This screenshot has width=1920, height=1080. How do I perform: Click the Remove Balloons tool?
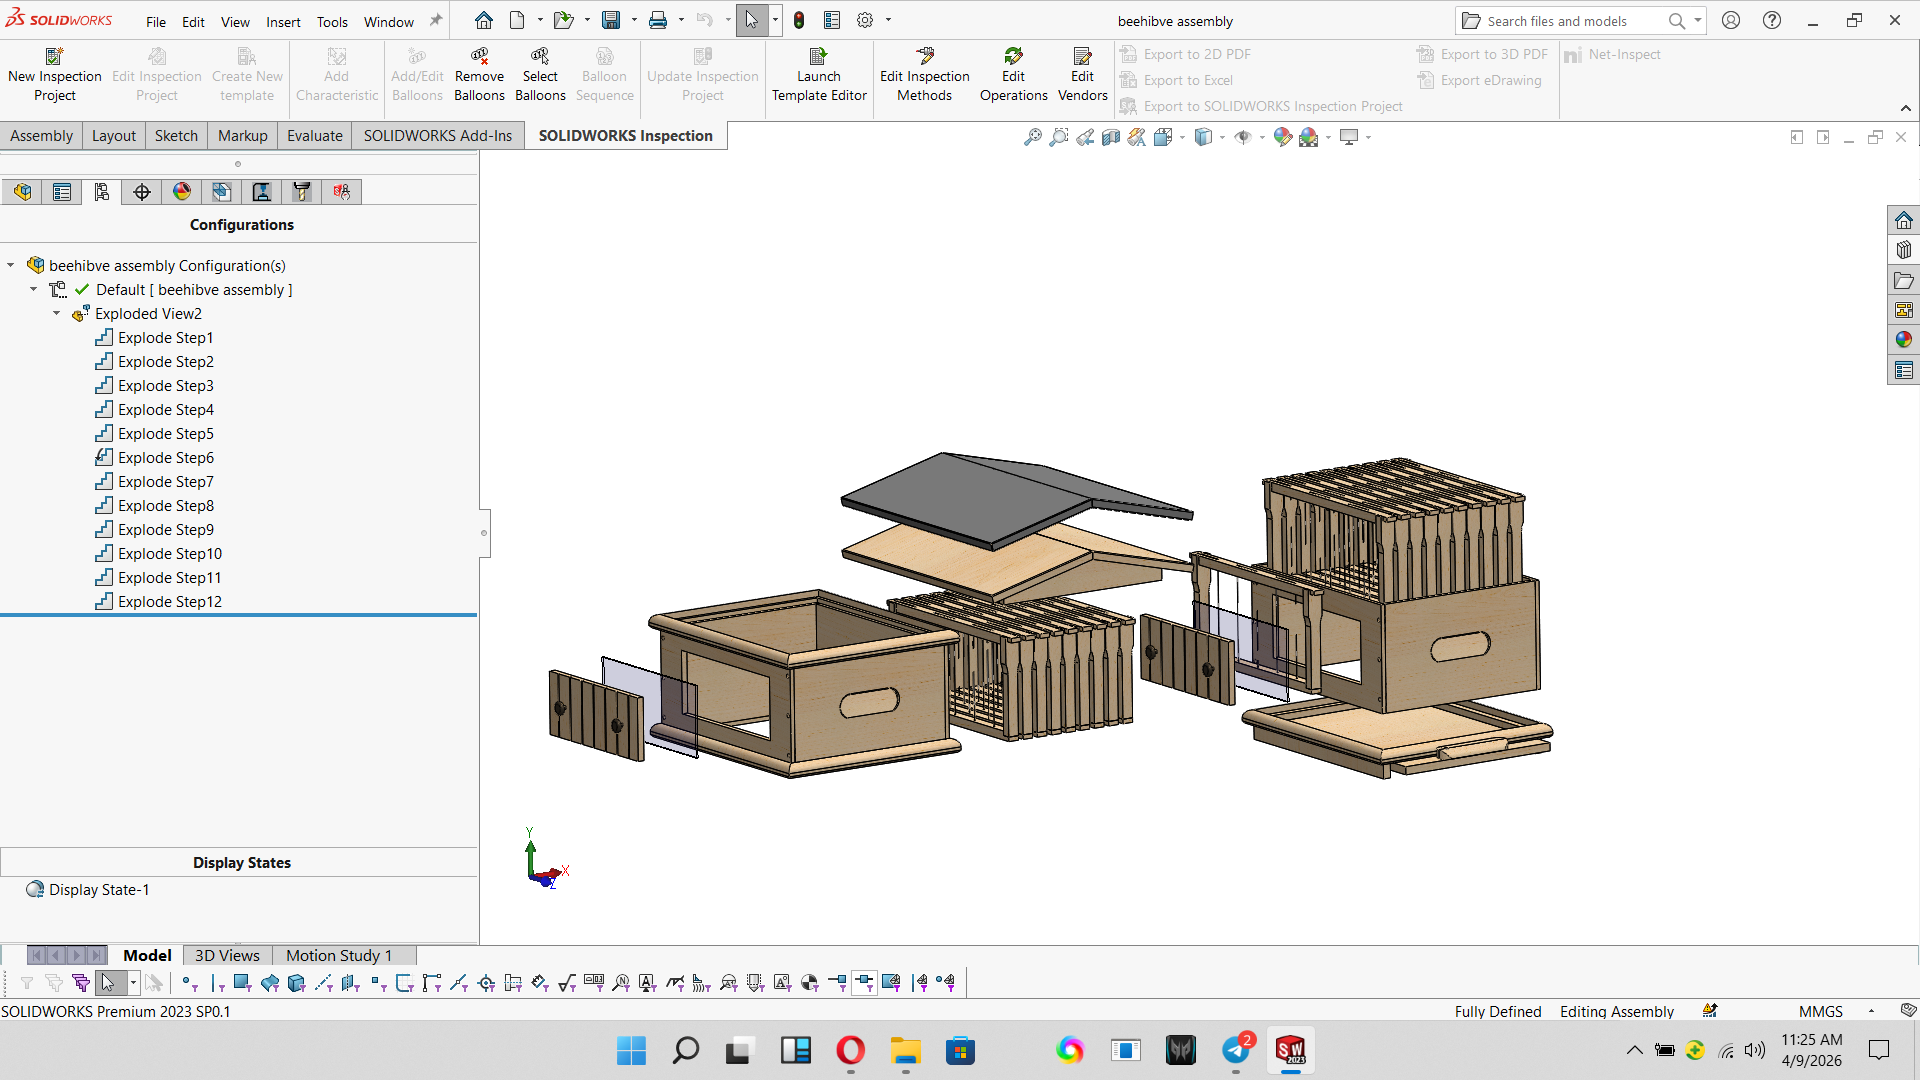click(479, 75)
